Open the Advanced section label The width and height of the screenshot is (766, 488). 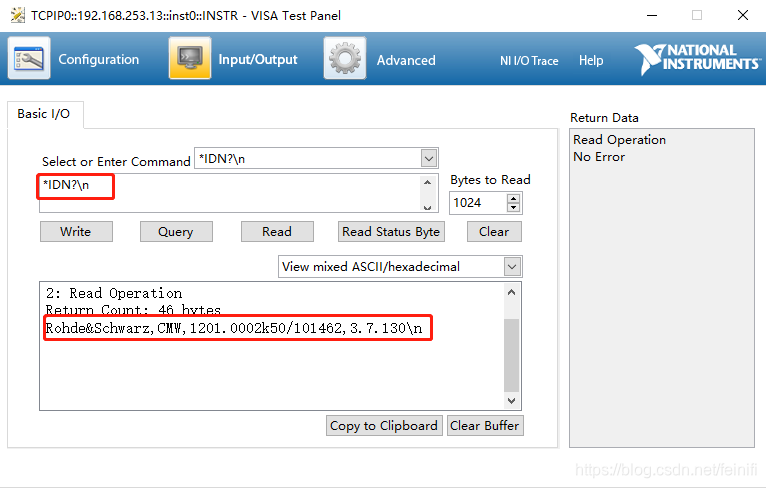[x=406, y=60]
